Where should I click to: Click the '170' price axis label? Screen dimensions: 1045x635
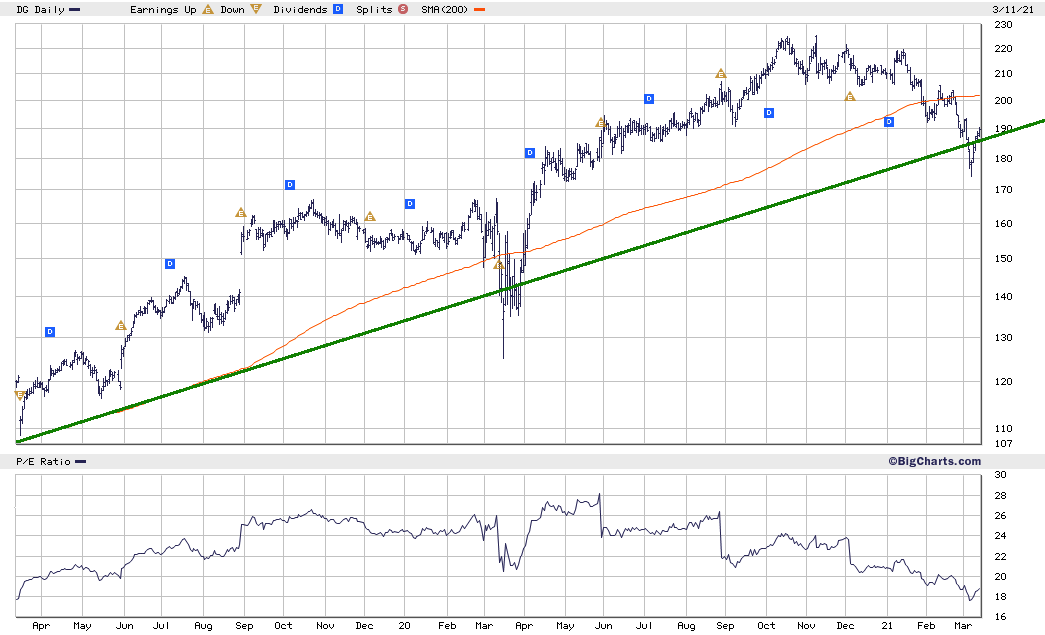pyautogui.click(x=1003, y=190)
